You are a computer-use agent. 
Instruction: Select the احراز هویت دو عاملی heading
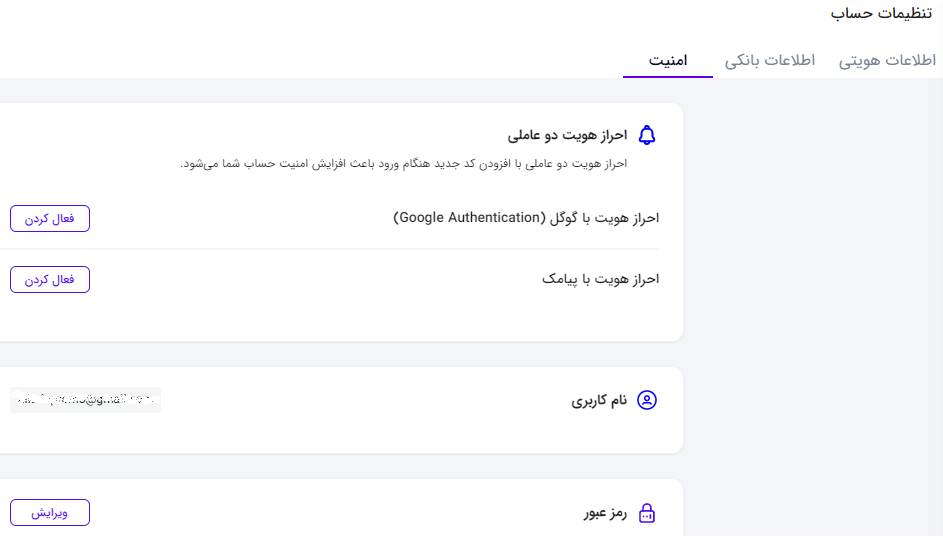pyautogui.click(x=567, y=135)
